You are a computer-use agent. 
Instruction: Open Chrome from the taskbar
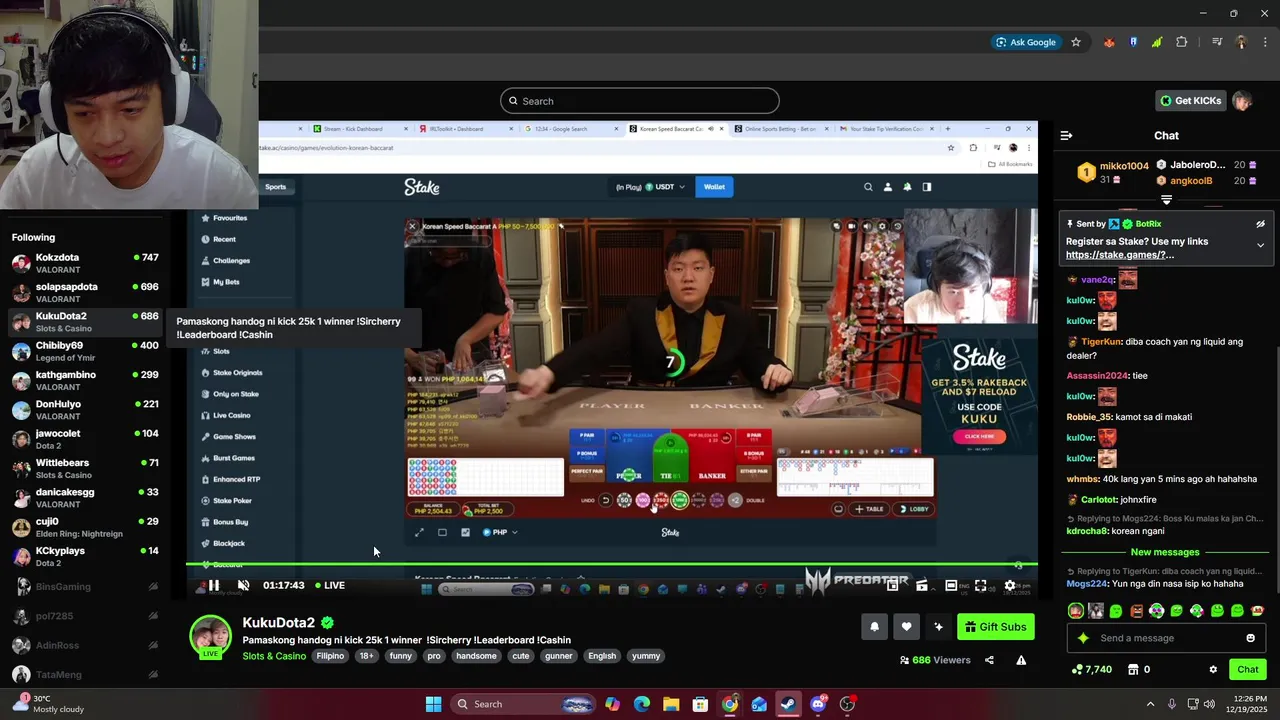point(730,704)
